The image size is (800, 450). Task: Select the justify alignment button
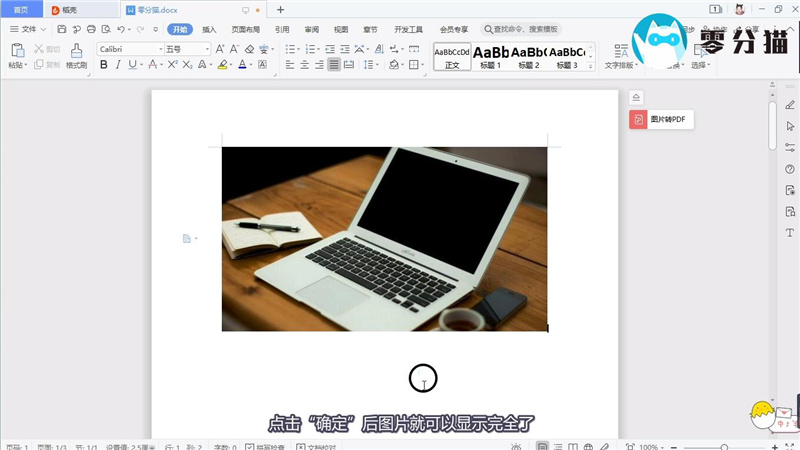pos(334,65)
